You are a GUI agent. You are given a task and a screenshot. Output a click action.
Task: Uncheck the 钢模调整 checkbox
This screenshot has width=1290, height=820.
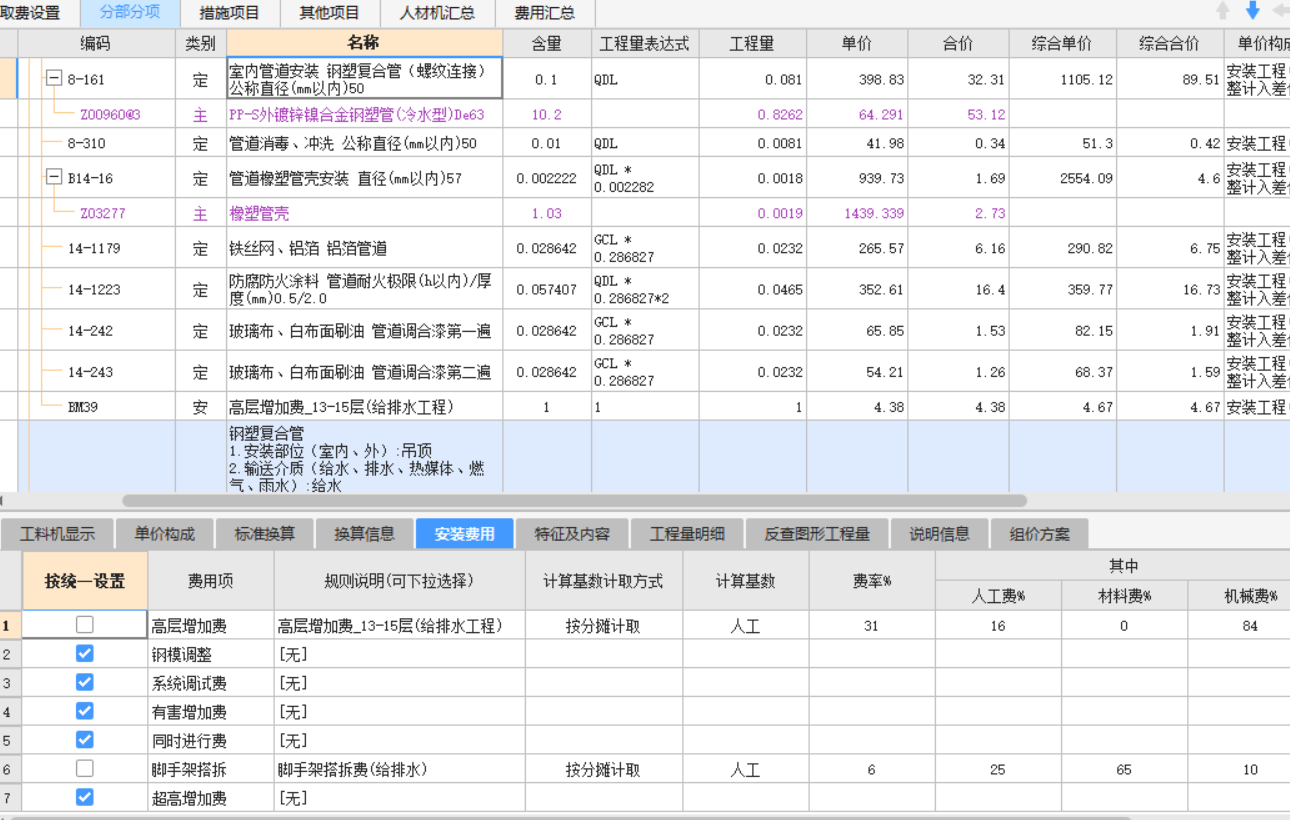click(85, 654)
